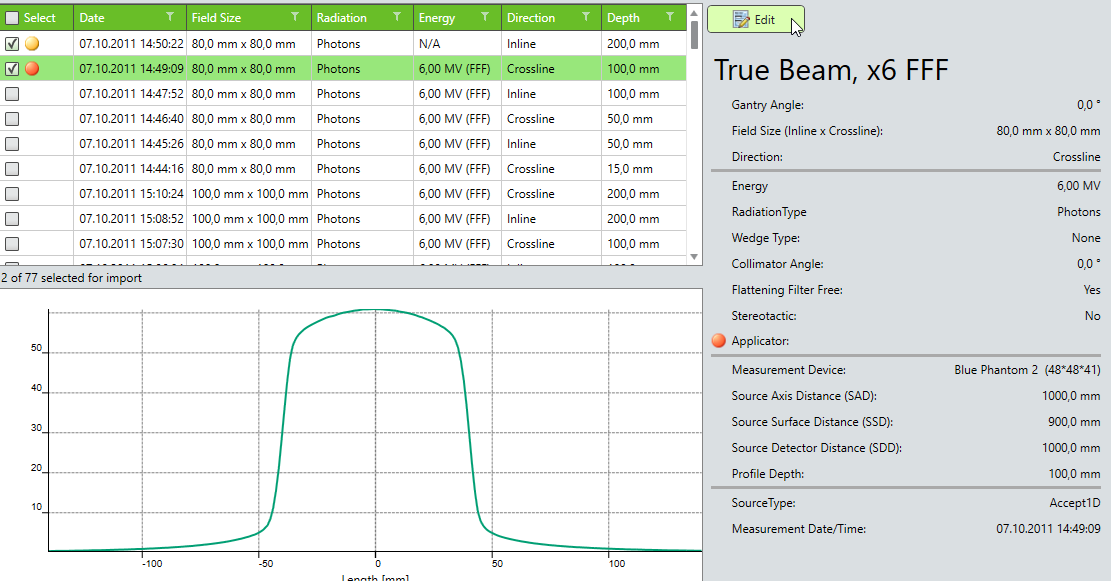1111x581 pixels.
Task: Click the table scrollbar down arrow
Action: pyautogui.click(x=694, y=257)
